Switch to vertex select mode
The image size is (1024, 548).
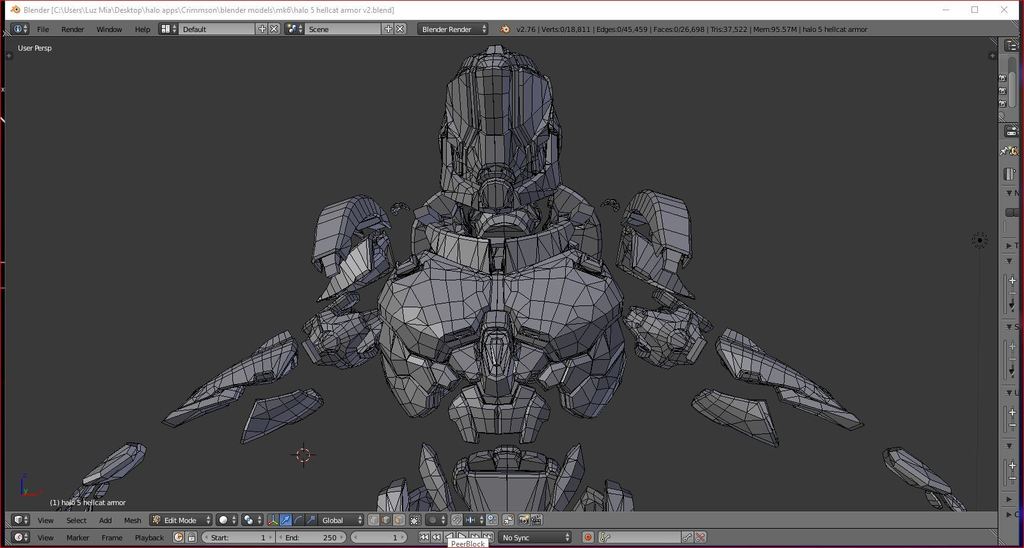pos(374,520)
